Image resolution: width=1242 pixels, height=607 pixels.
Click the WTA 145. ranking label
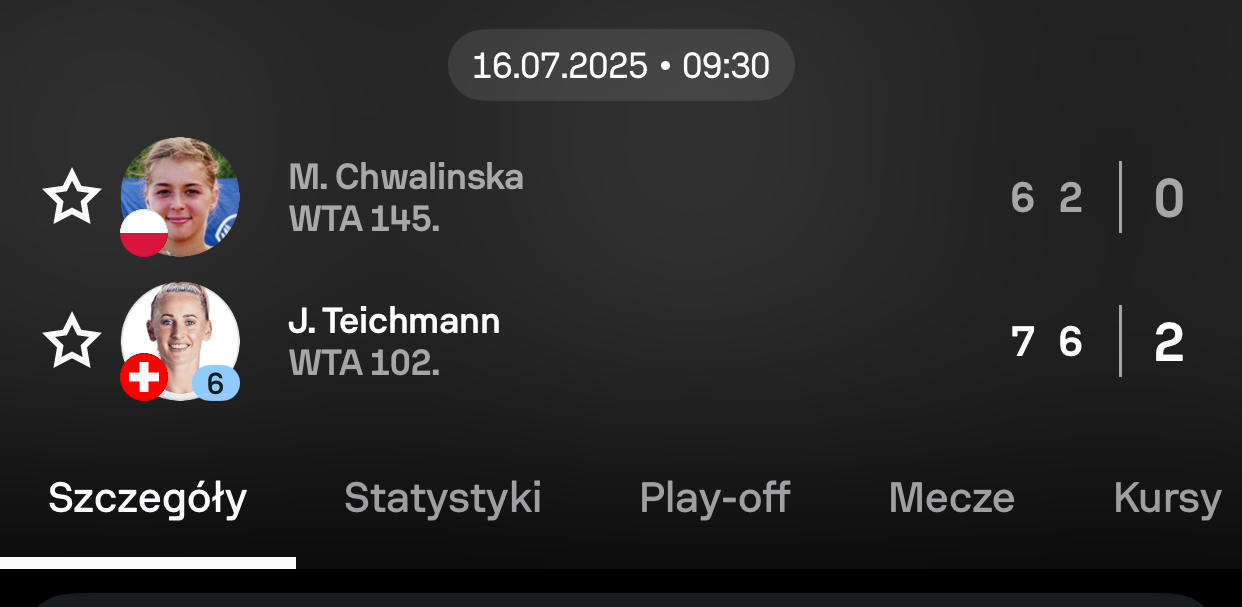[364, 219]
